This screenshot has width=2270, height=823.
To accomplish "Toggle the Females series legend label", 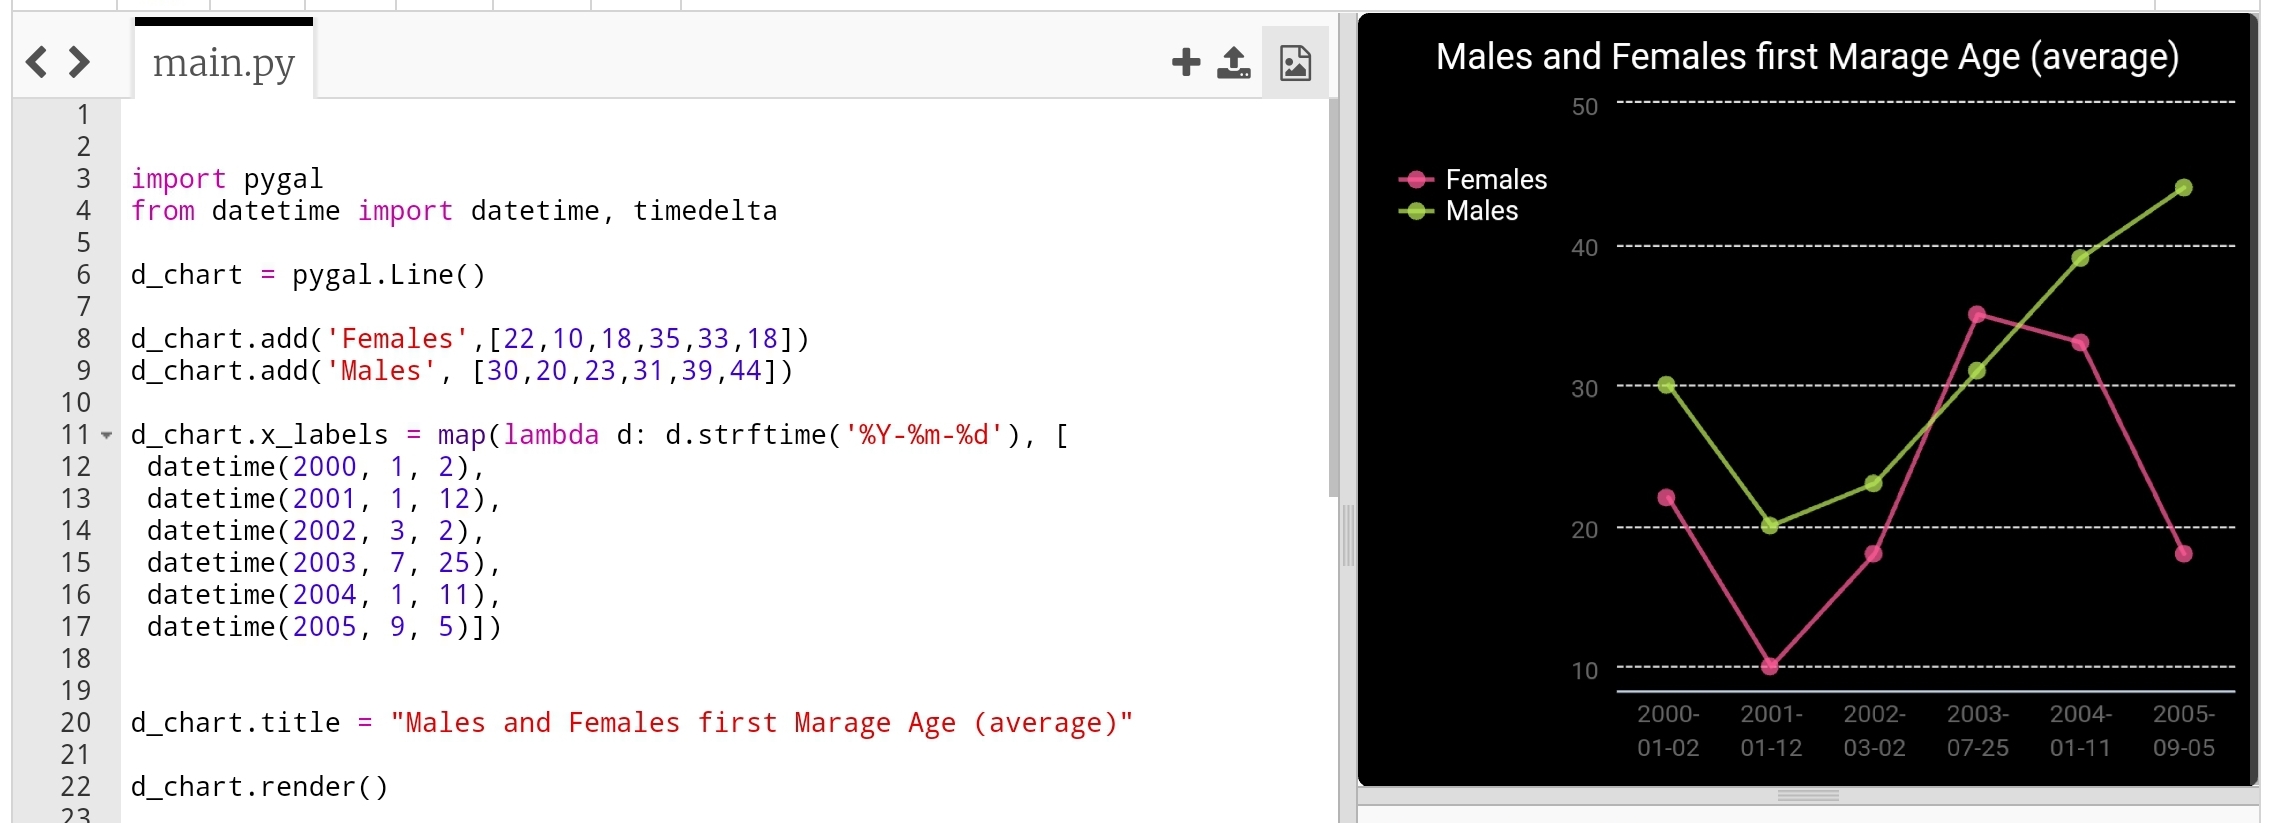I will [x=1495, y=180].
